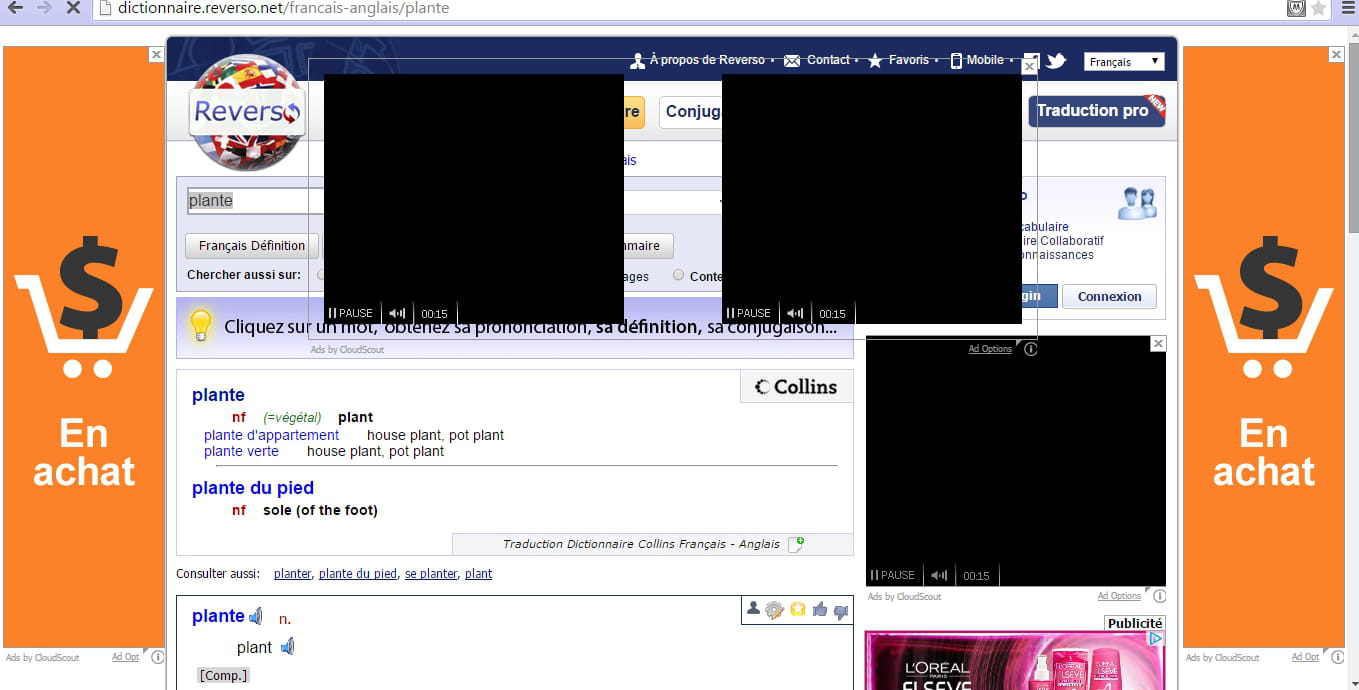The width and height of the screenshot is (1359, 690).
Task: Open the Conjugaison tab
Action: (x=691, y=112)
